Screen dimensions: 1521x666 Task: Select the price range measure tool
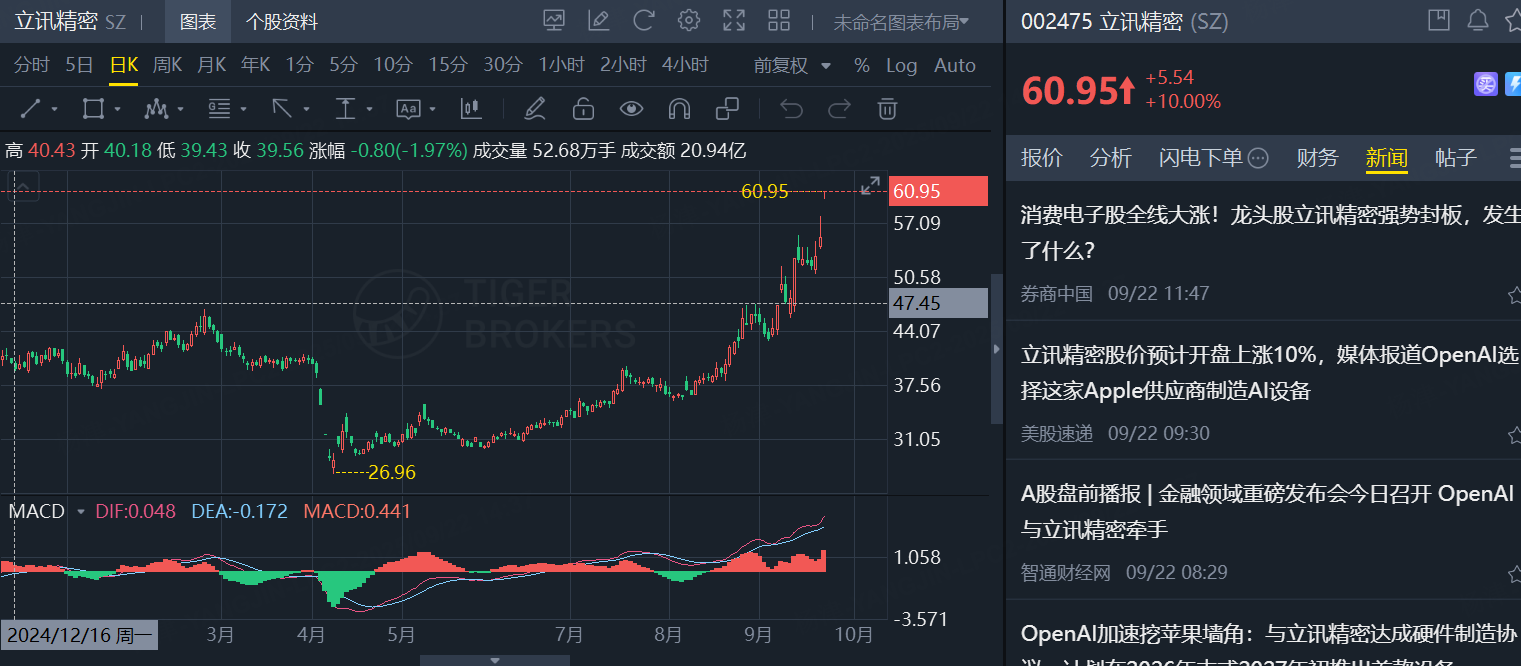coord(345,108)
